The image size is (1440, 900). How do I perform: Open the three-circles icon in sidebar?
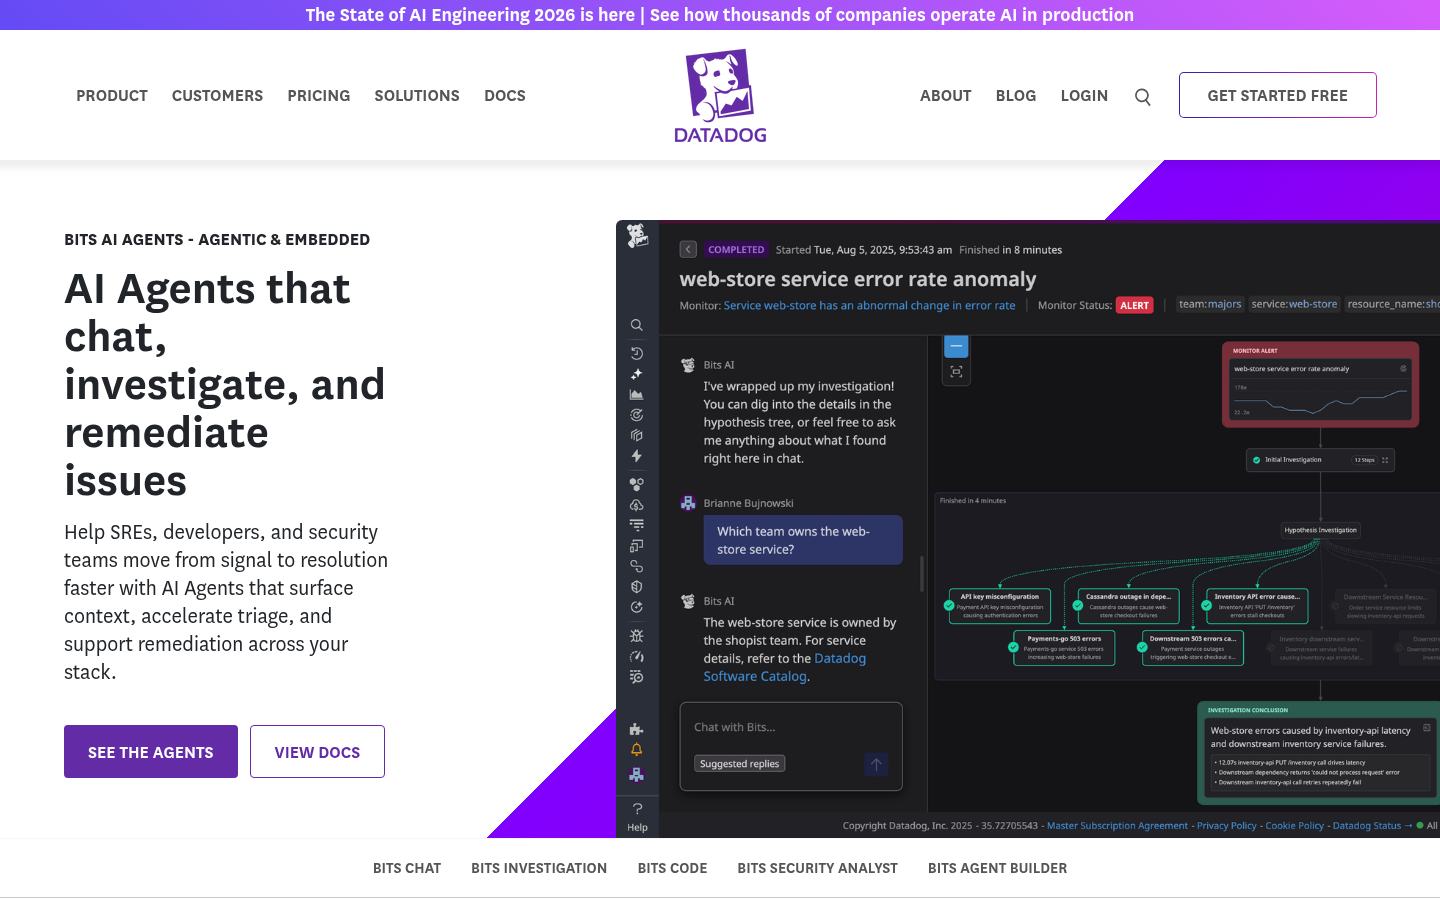click(x=636, y=484)
